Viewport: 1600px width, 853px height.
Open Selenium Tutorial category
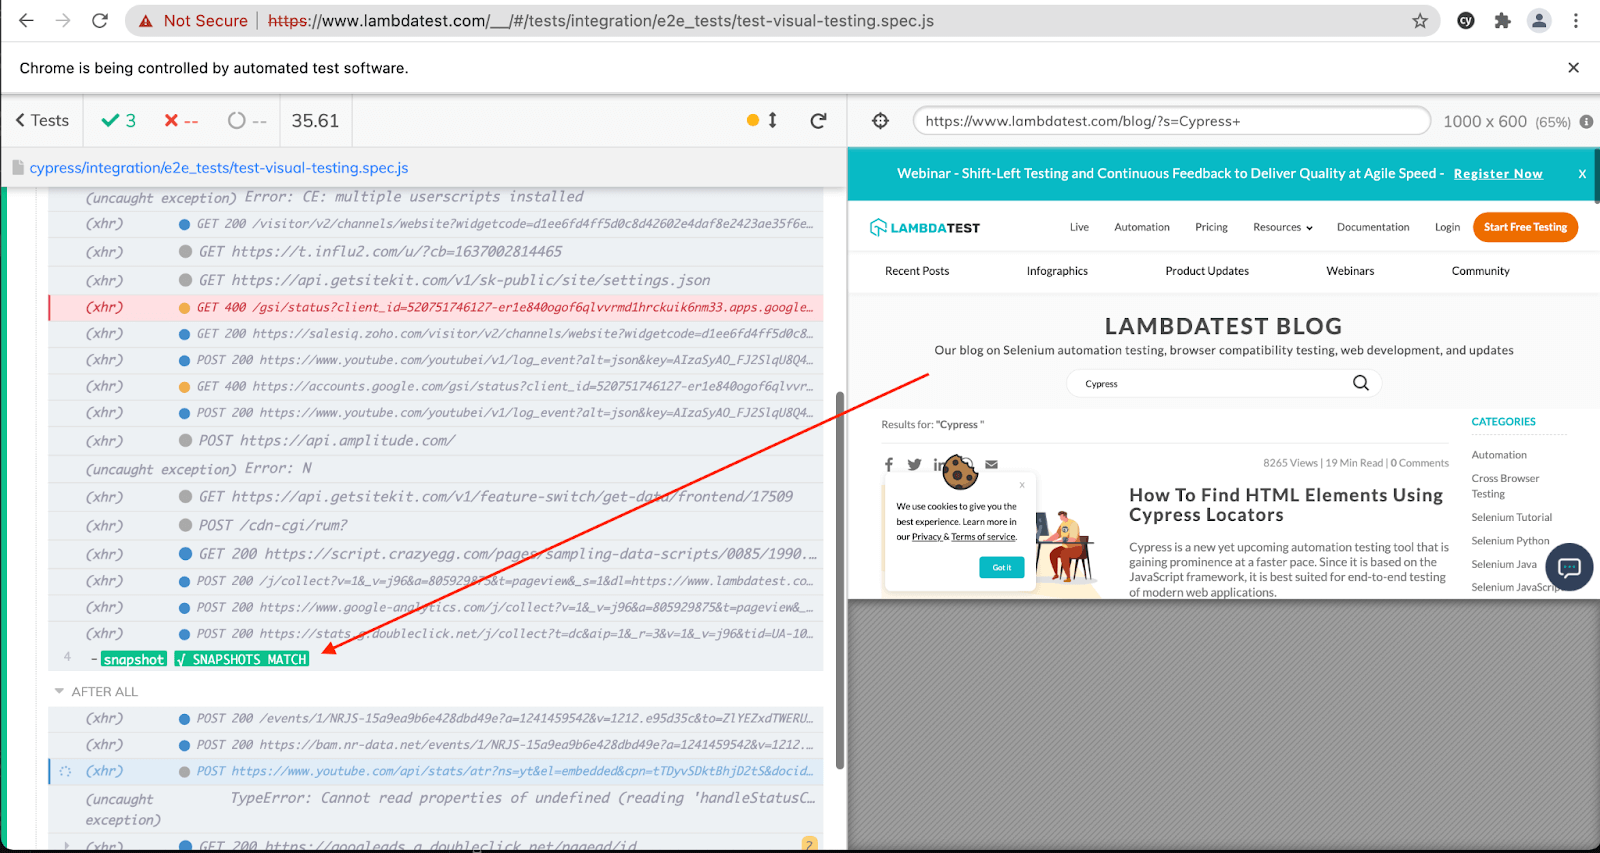point(1512,518)
